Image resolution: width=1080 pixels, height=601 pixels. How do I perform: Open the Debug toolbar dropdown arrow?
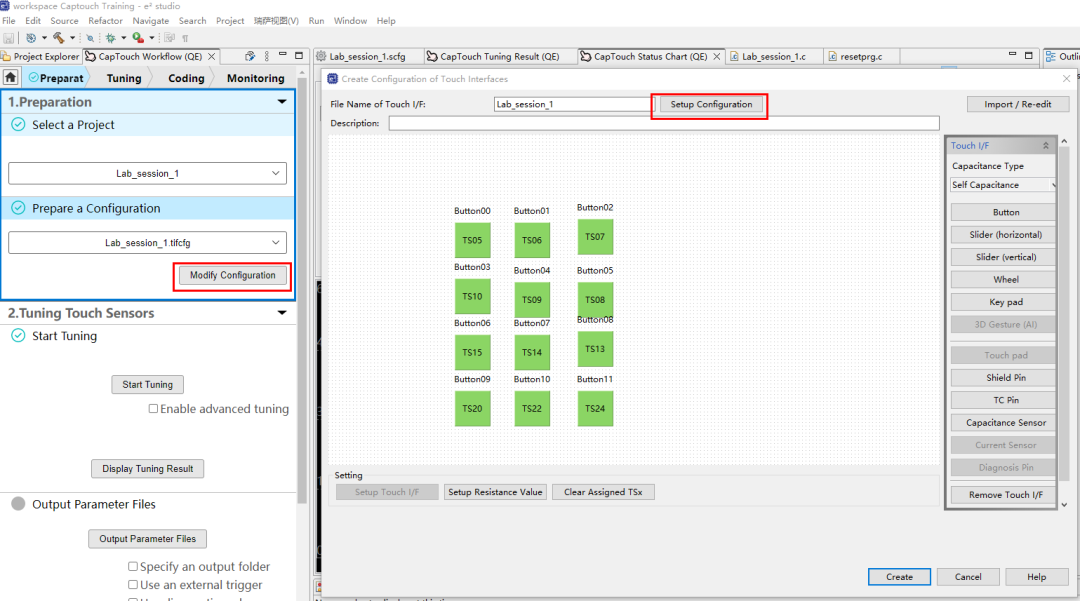(123, 38)
